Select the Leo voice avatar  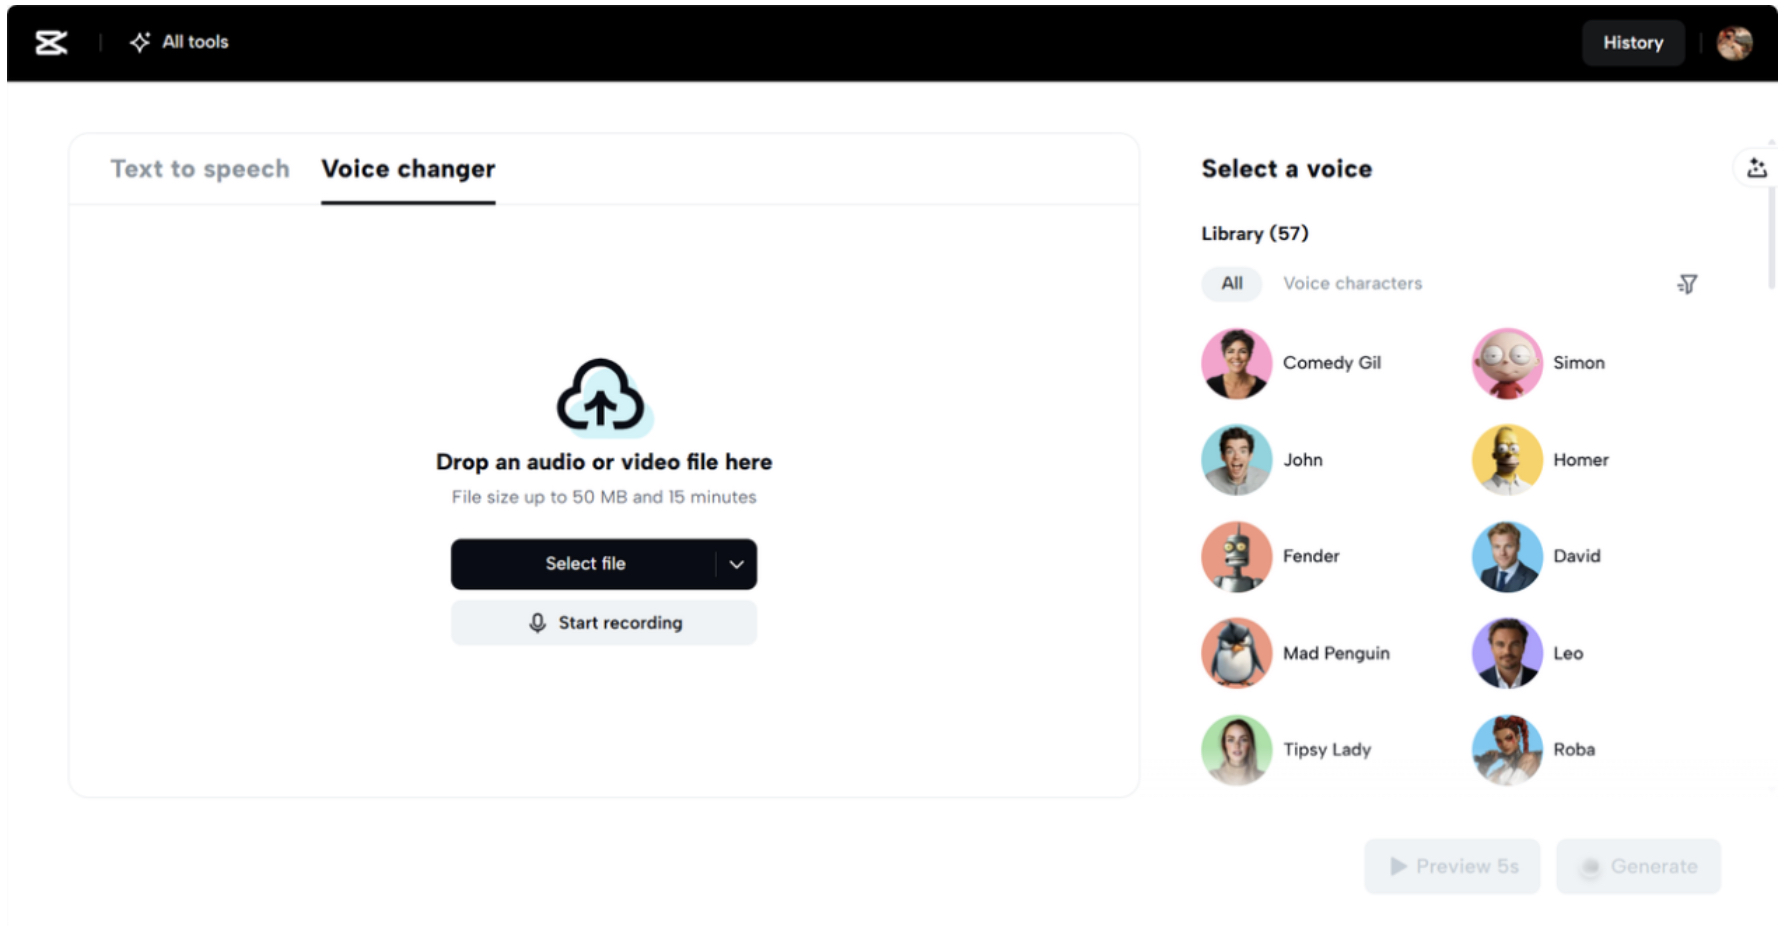pos(1507,653)
